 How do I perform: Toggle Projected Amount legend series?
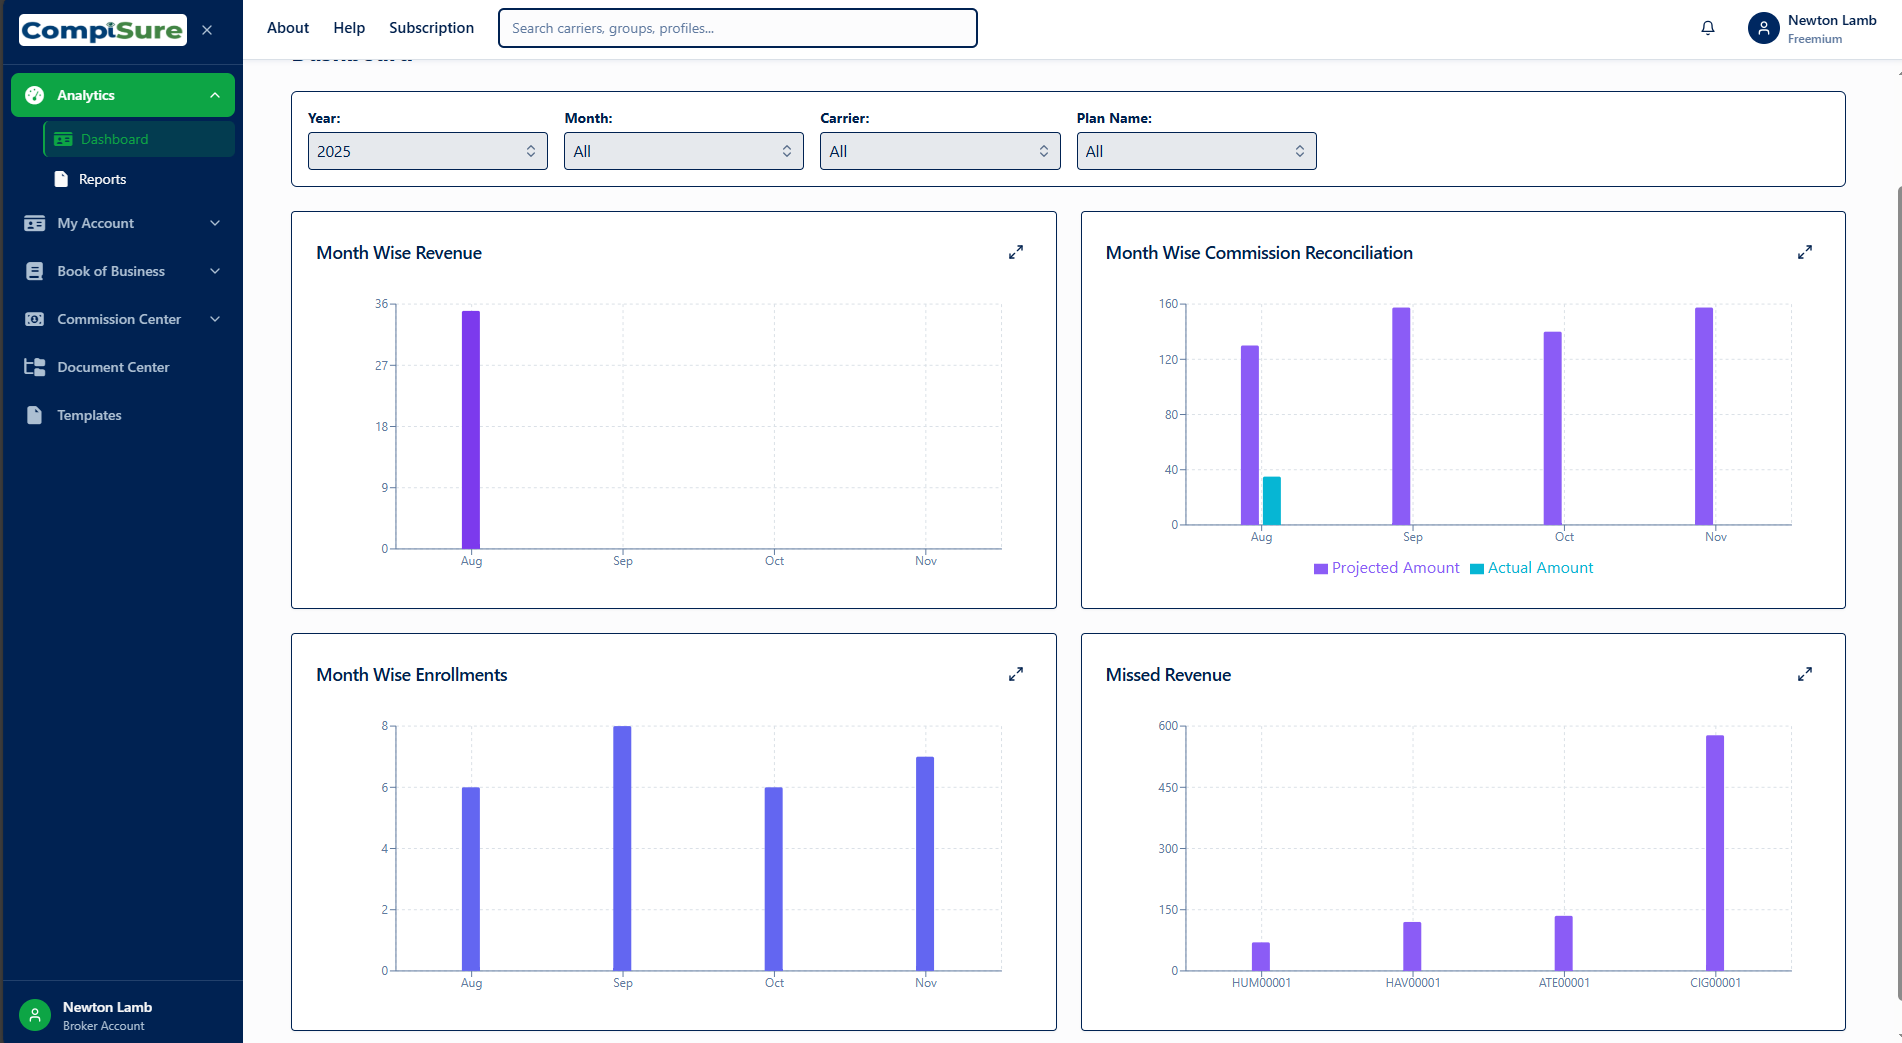pyautogui.click(x=1386, y=568)
